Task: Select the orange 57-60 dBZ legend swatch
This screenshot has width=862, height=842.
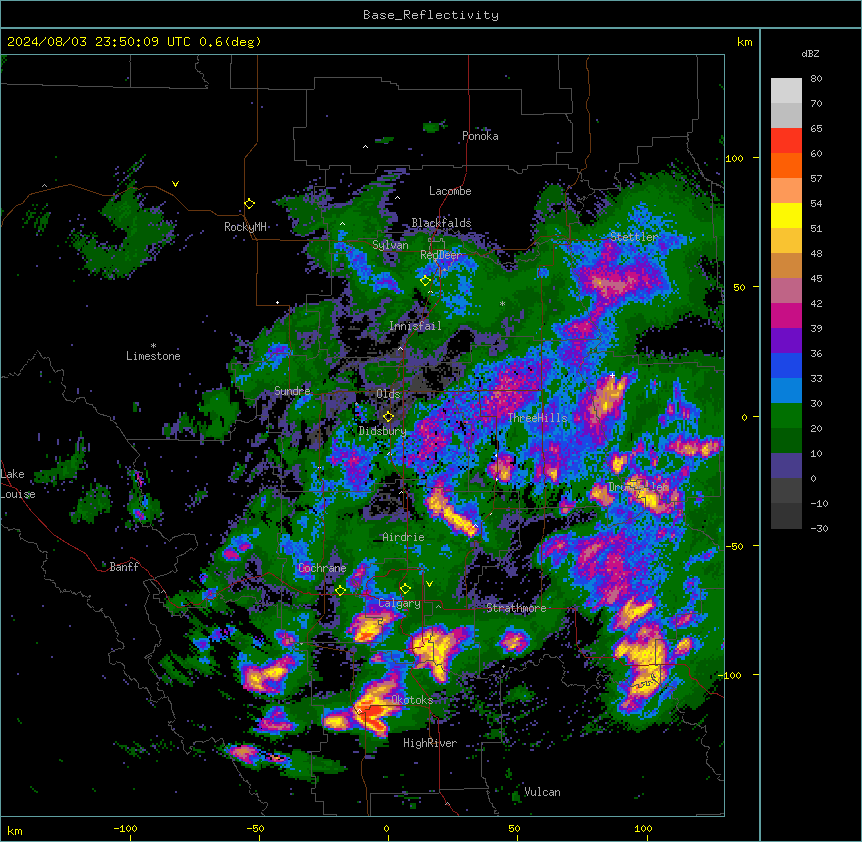Action: click(786, 165)
